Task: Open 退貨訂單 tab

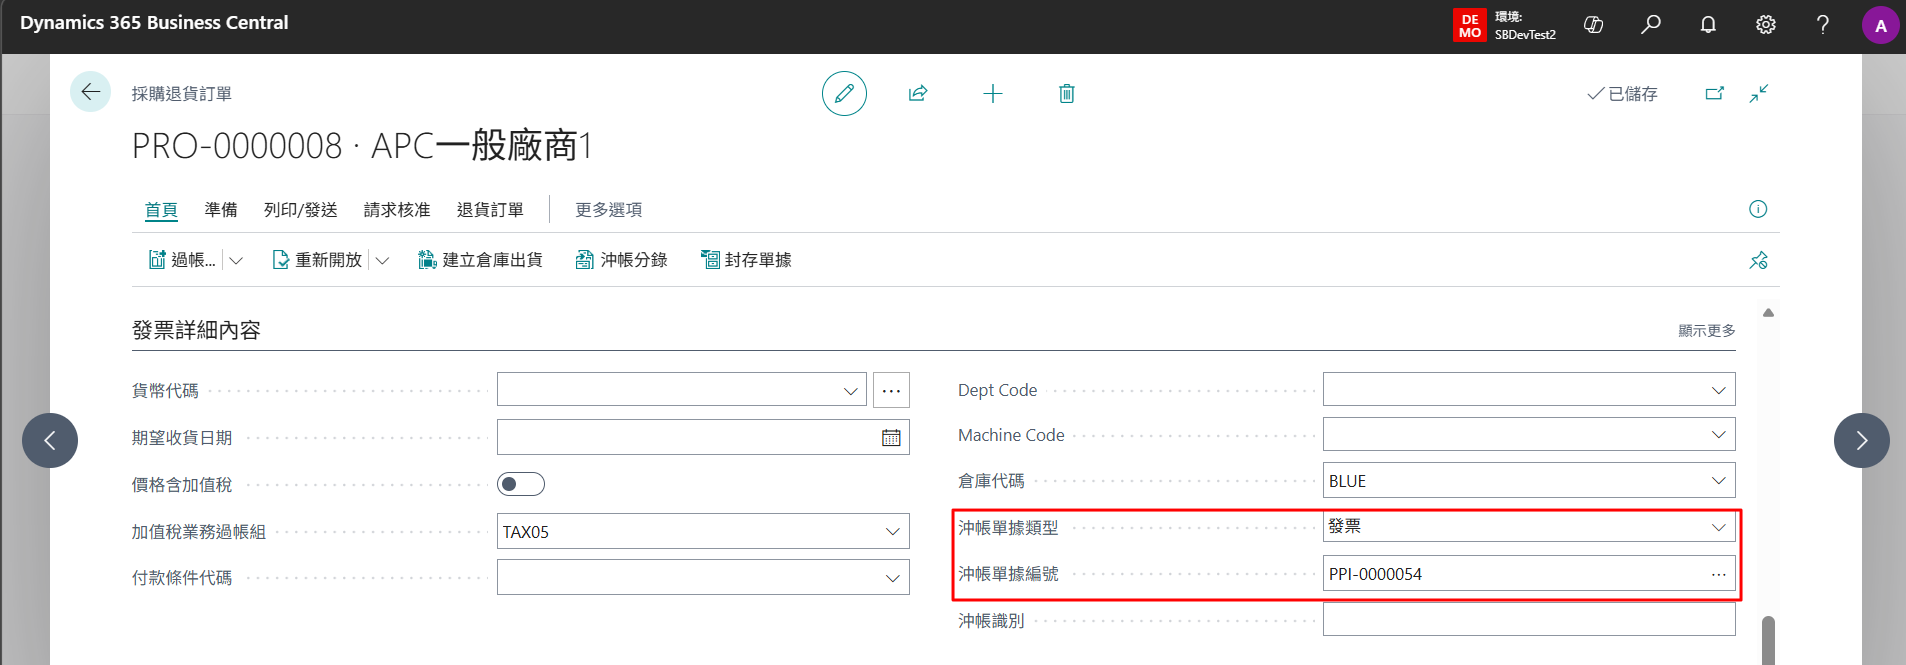Action: (490, 210)
